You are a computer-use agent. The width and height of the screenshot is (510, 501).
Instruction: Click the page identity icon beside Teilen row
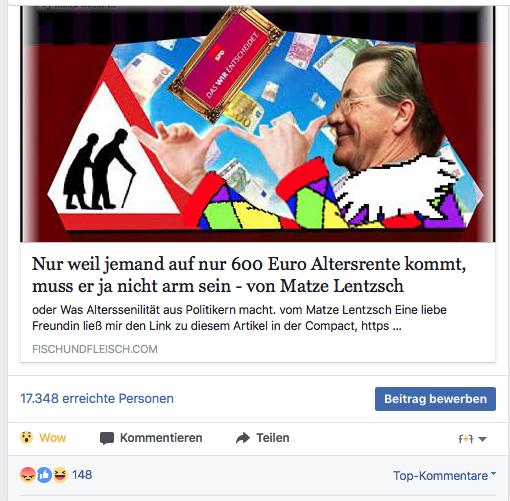point(466,439)
